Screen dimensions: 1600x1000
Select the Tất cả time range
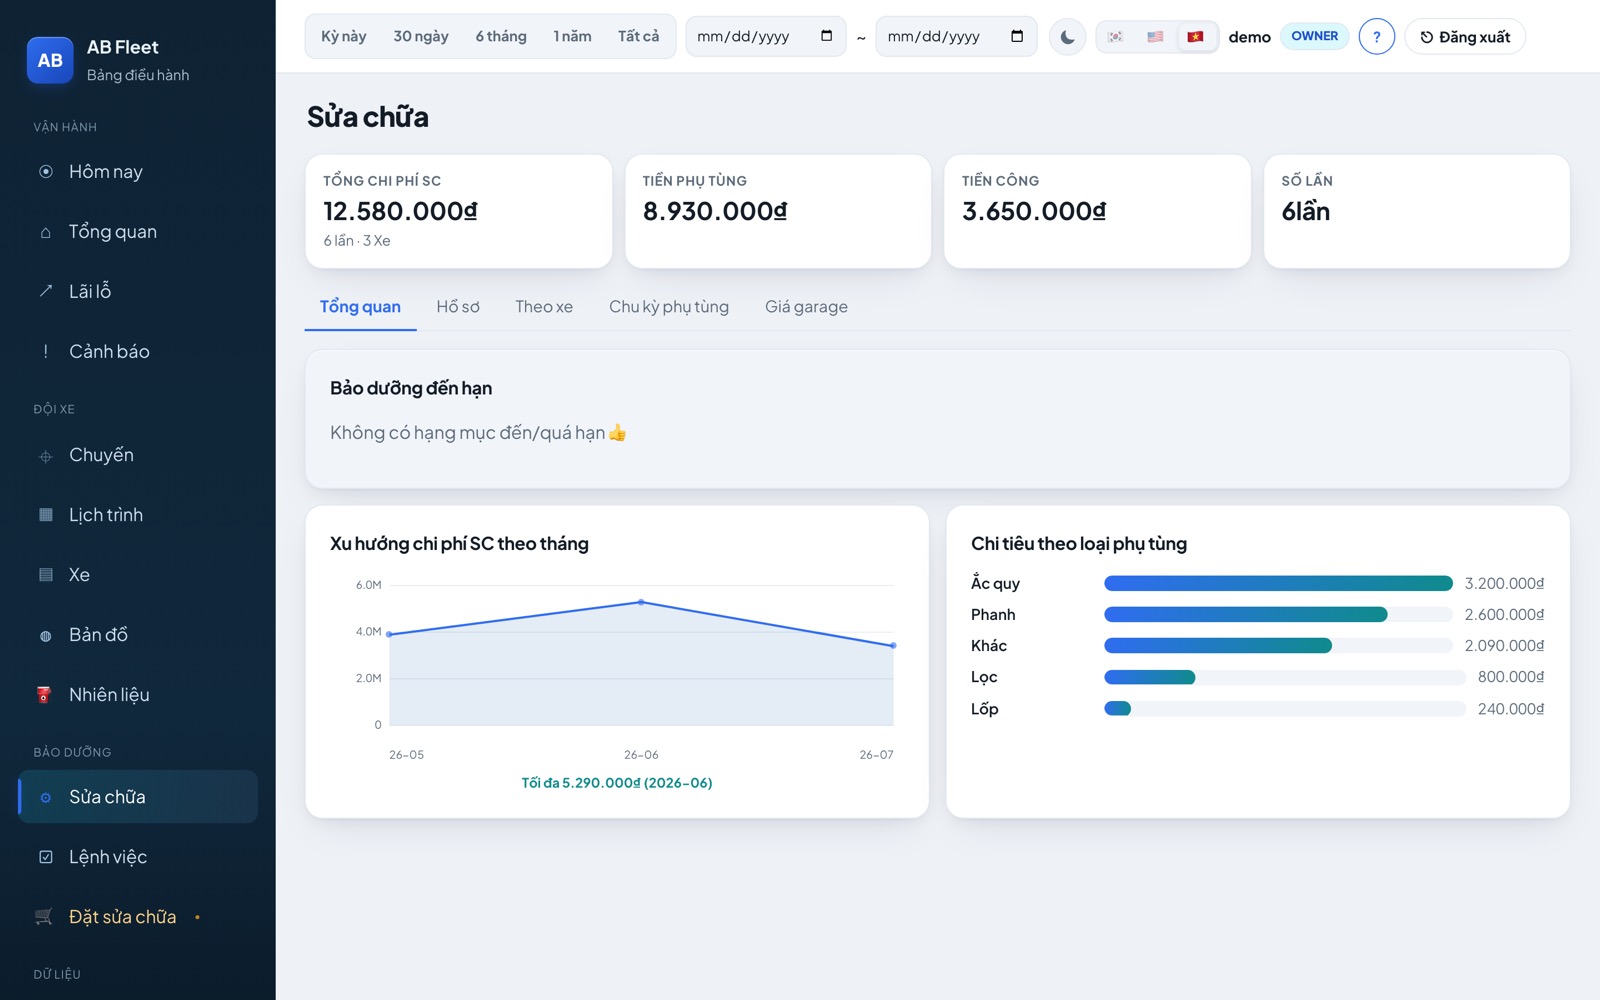coord(638,37)
